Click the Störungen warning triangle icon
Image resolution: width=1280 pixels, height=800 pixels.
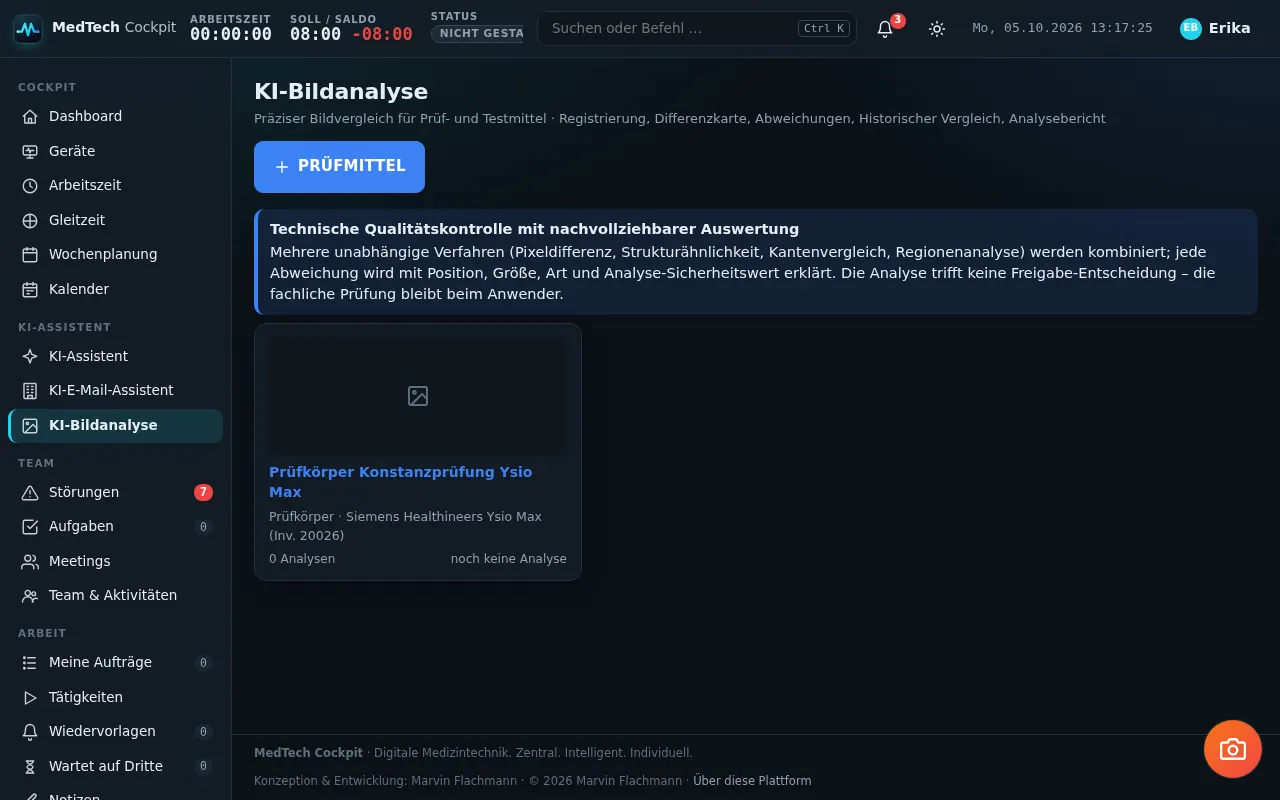[x=30, y=492]
